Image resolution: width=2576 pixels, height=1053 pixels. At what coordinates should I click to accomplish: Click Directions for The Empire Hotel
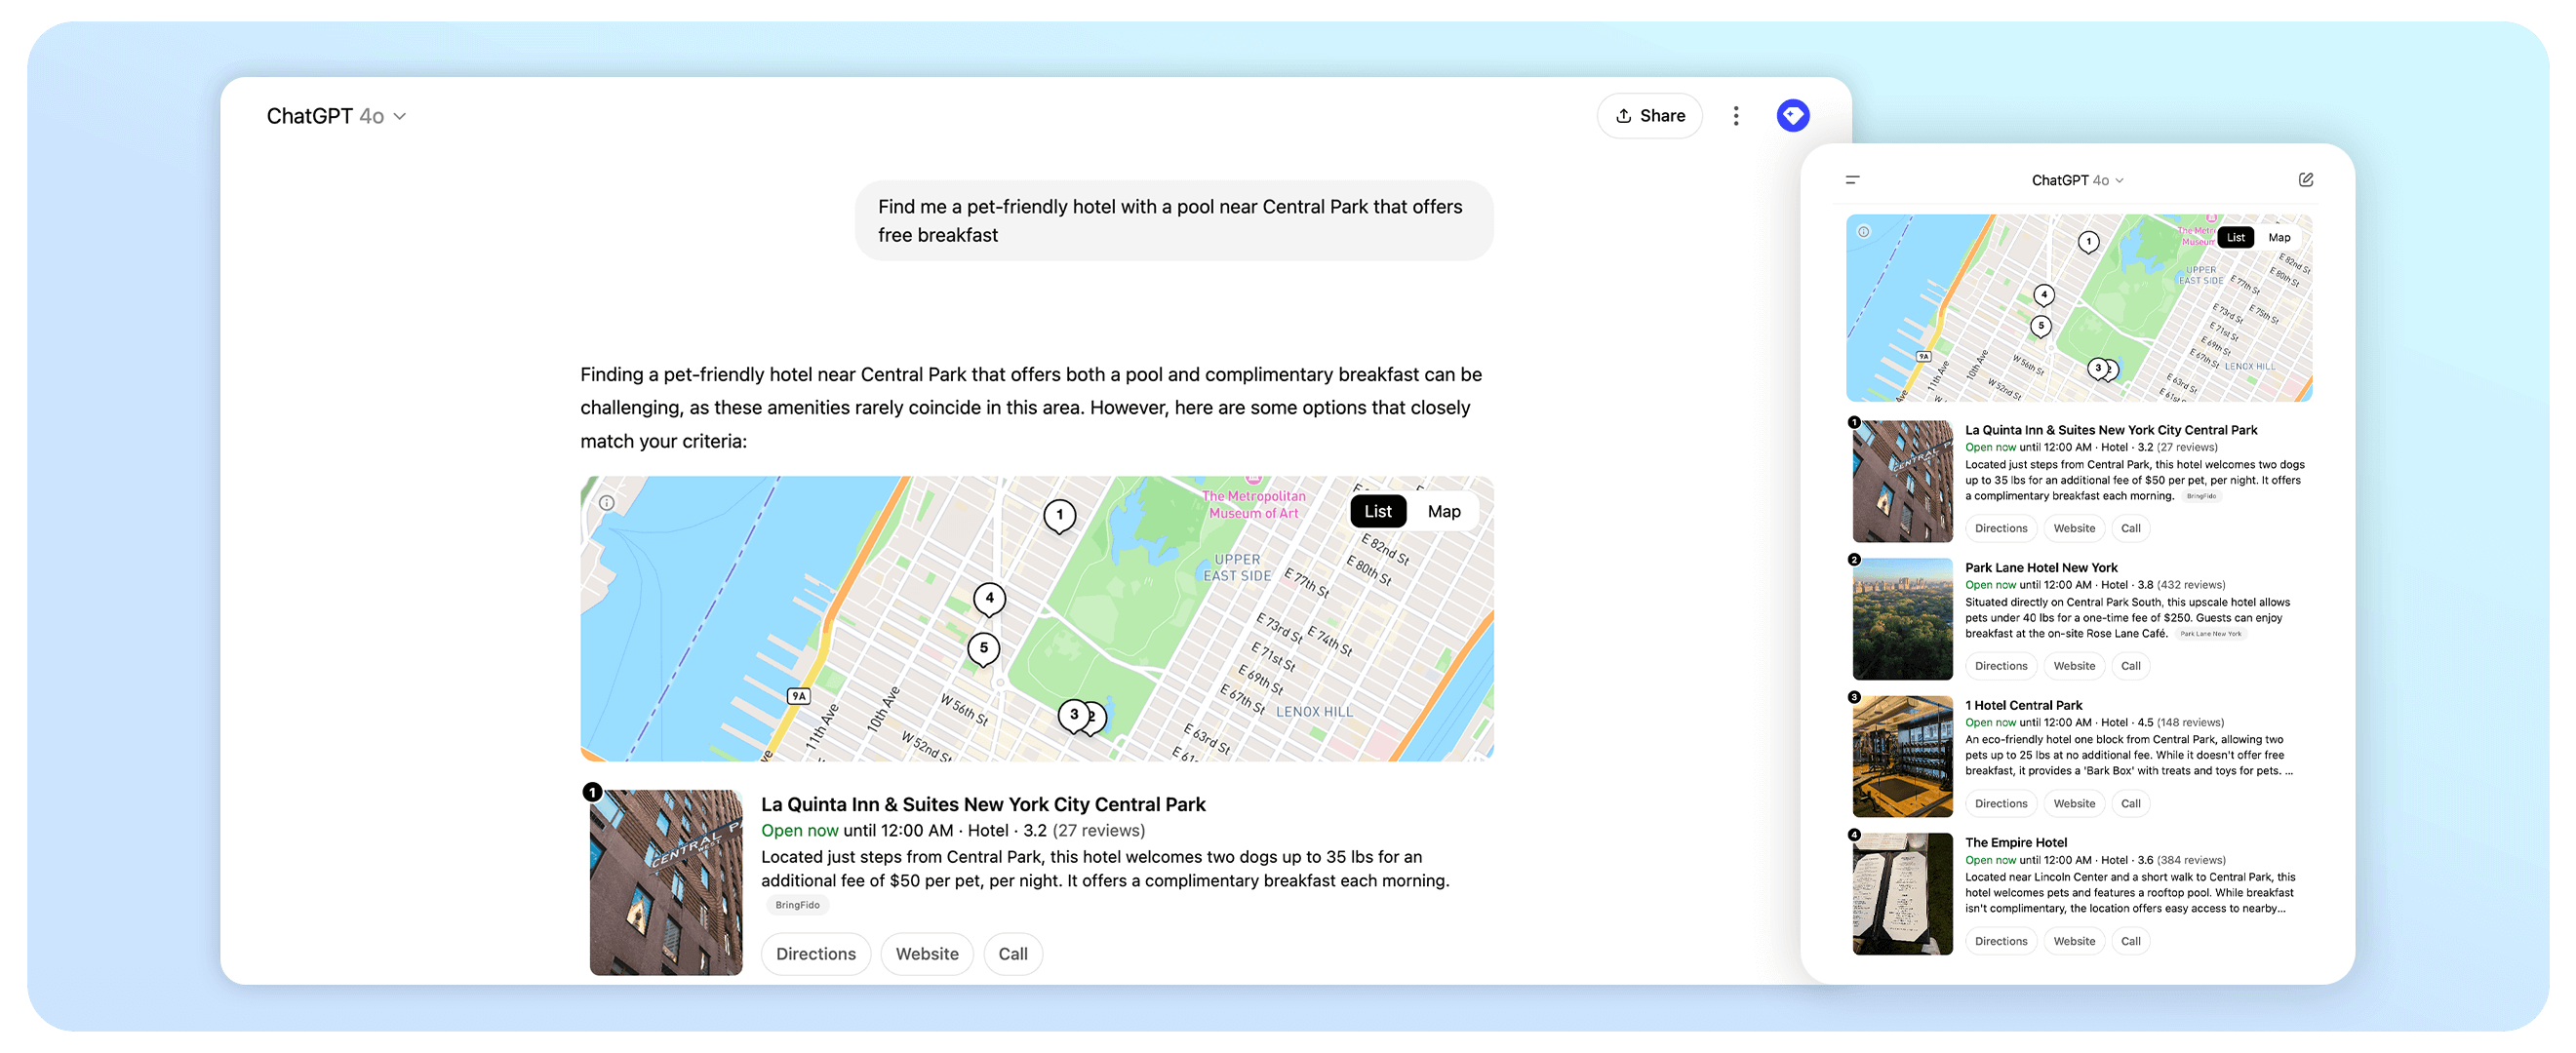click(2001, 941)
